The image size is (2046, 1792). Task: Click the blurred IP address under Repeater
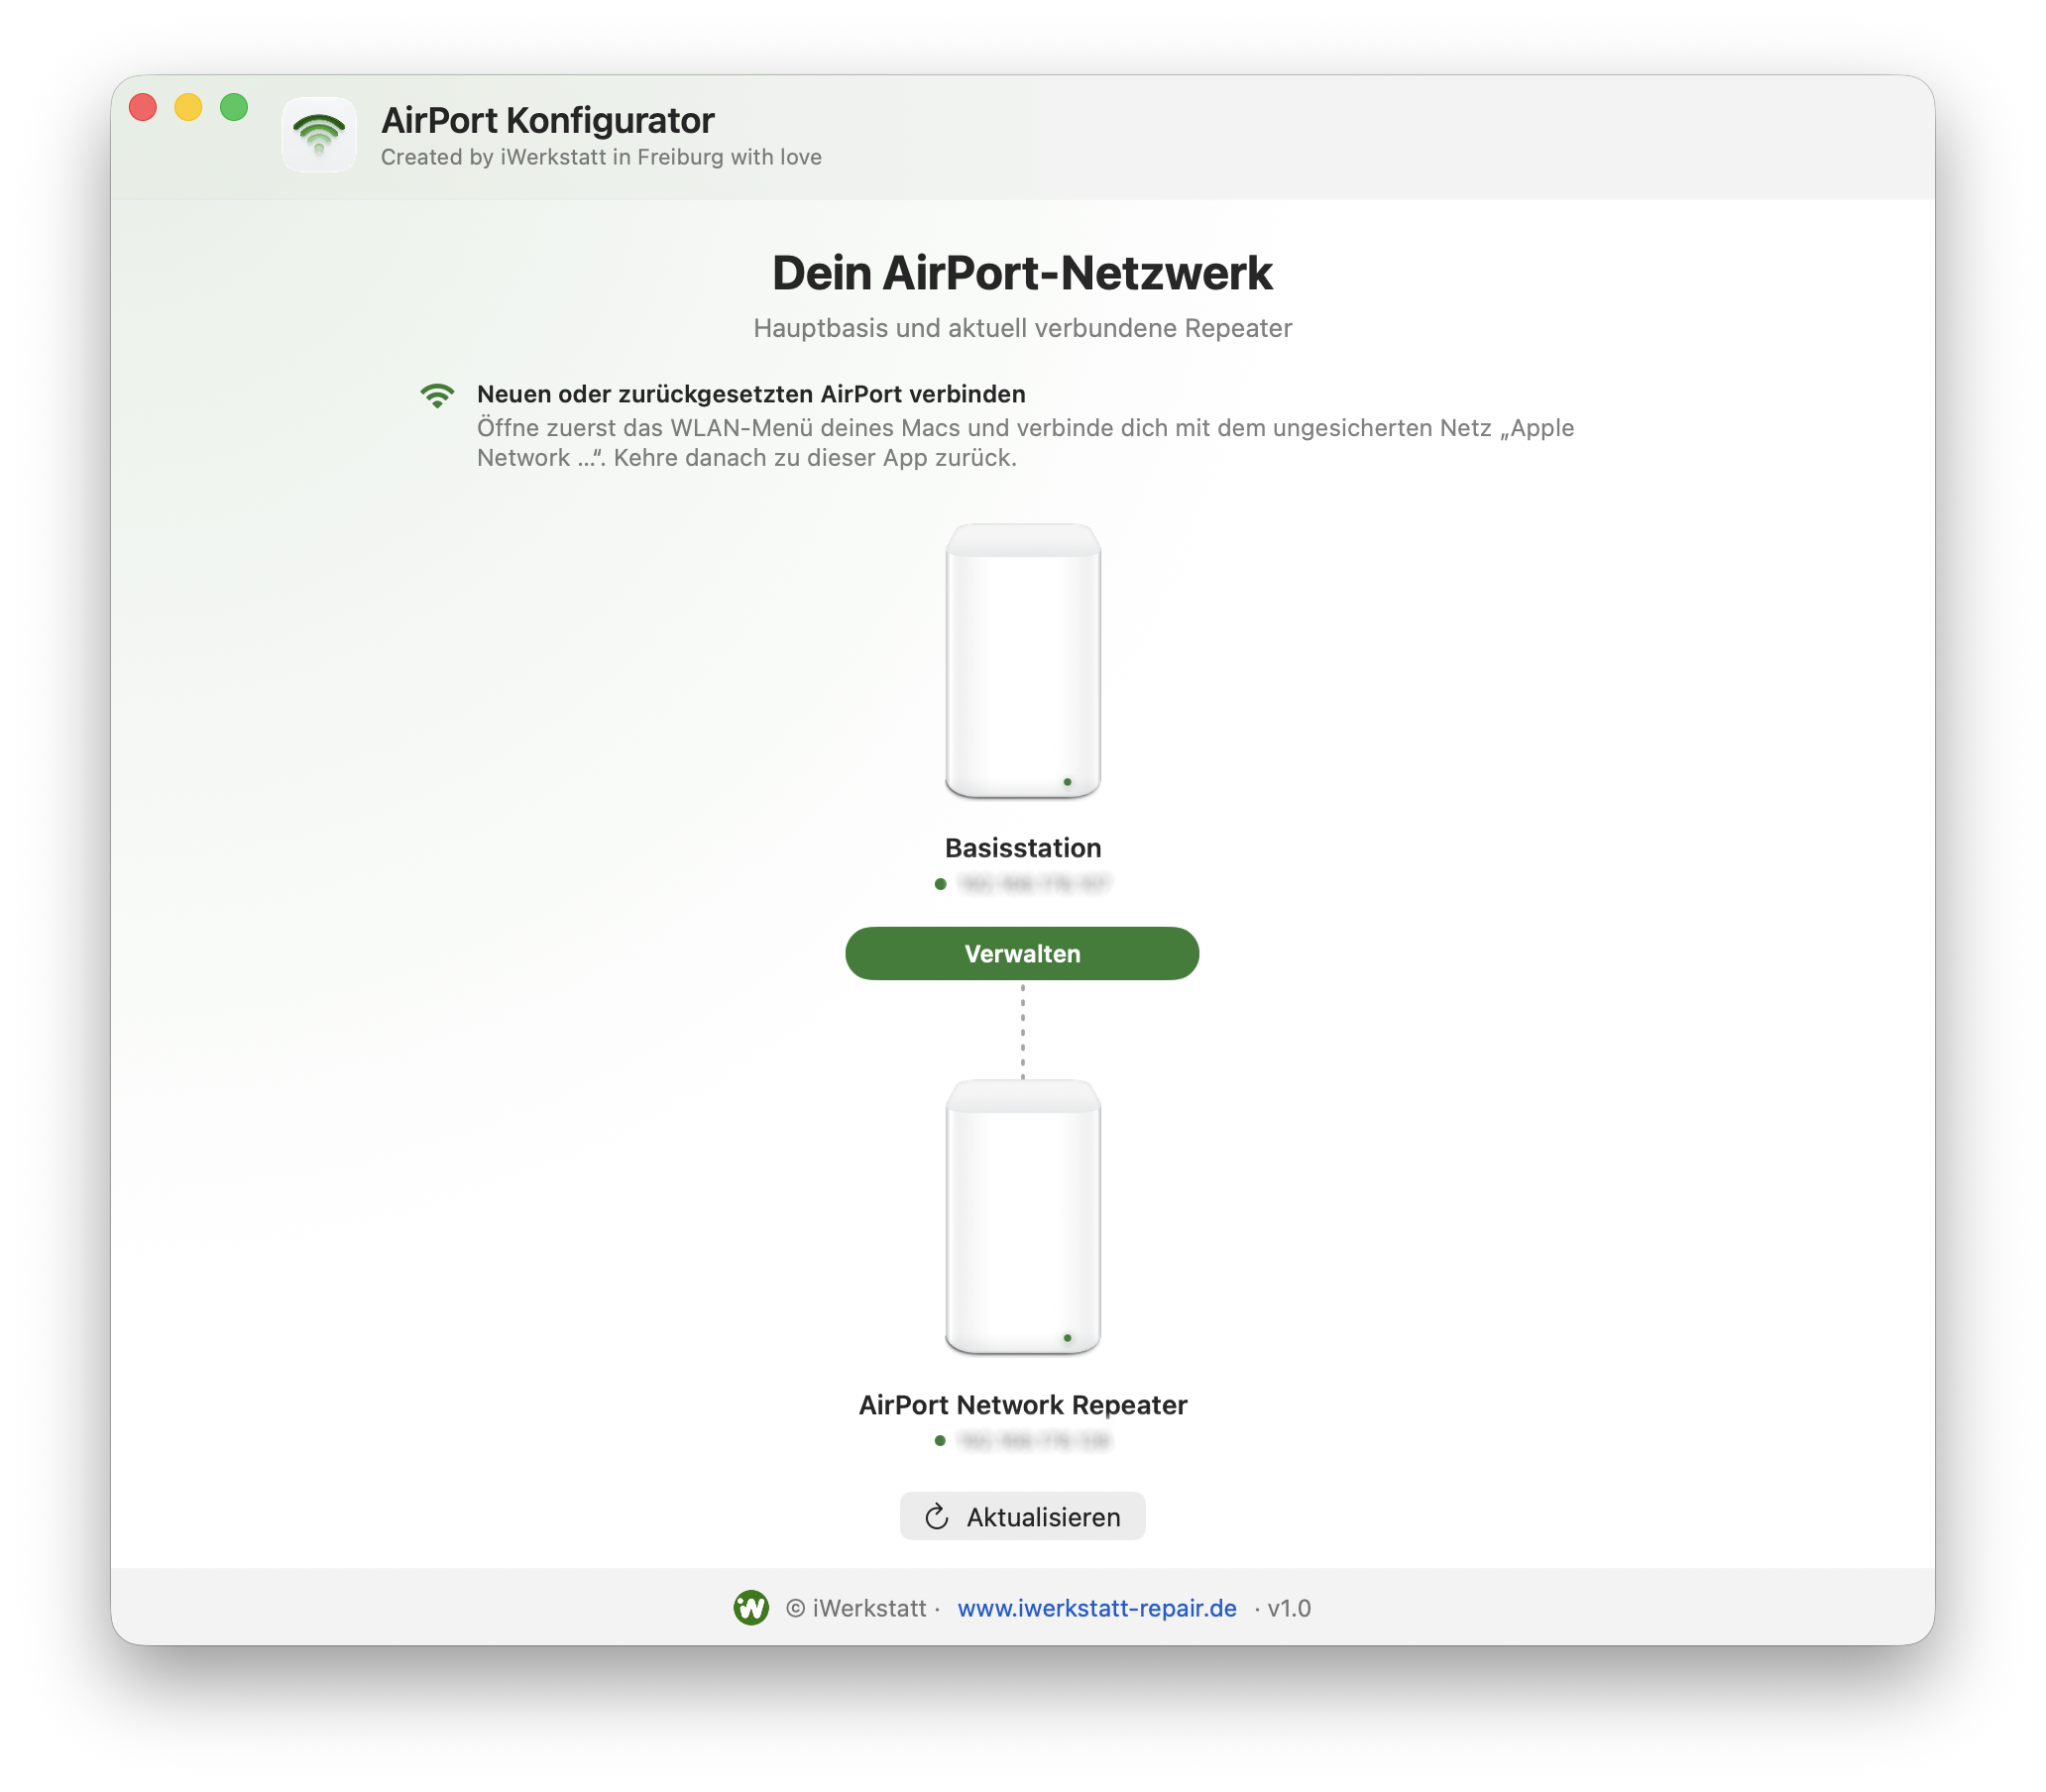coord(1034,1440)
